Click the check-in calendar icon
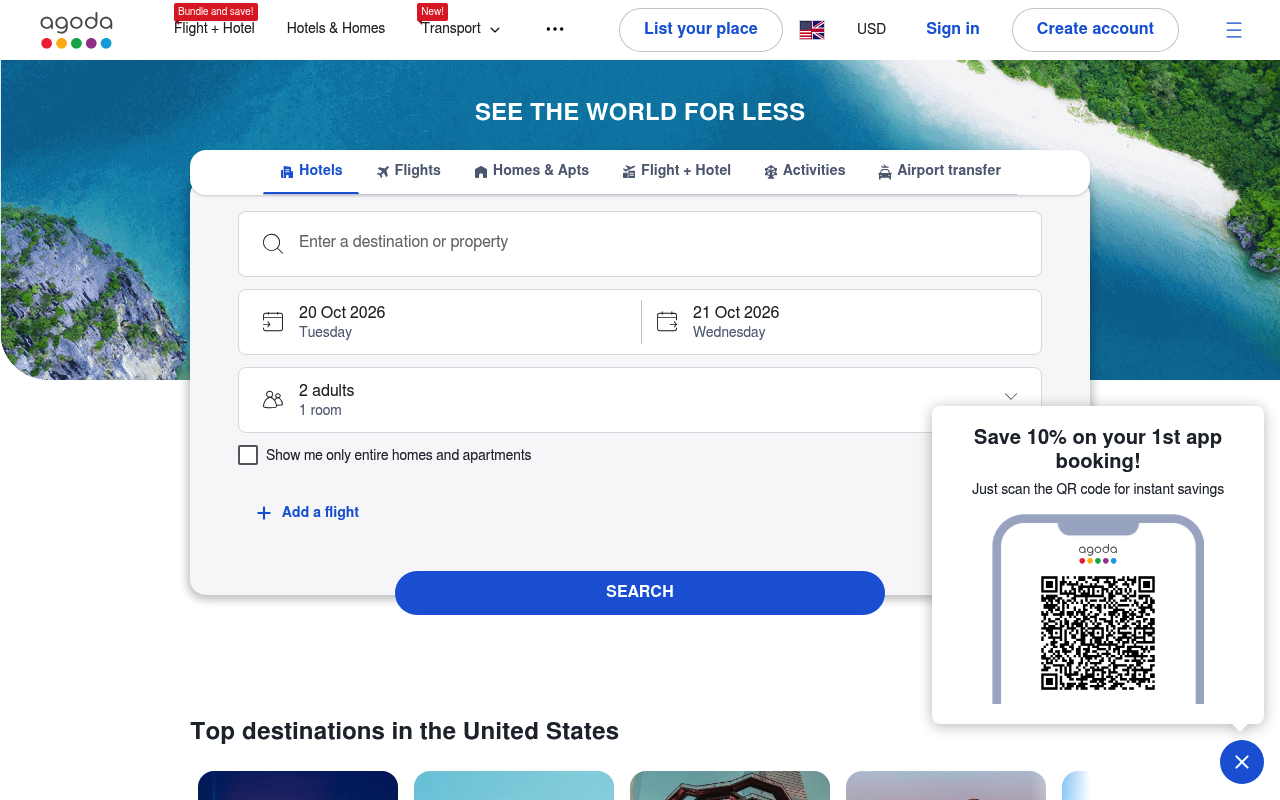This screenshot has width=1280, height=800. (273, 322)
